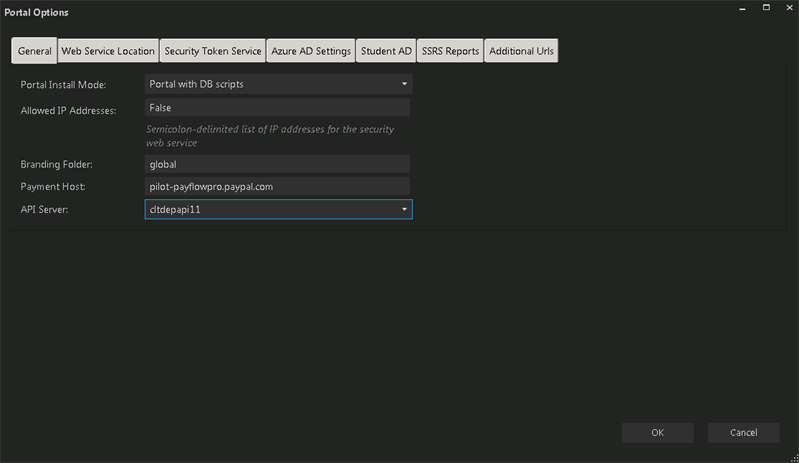Screen dimensions: 799x463
Task: Click into the Payment Host field
Action: click(x=278, y=186)
